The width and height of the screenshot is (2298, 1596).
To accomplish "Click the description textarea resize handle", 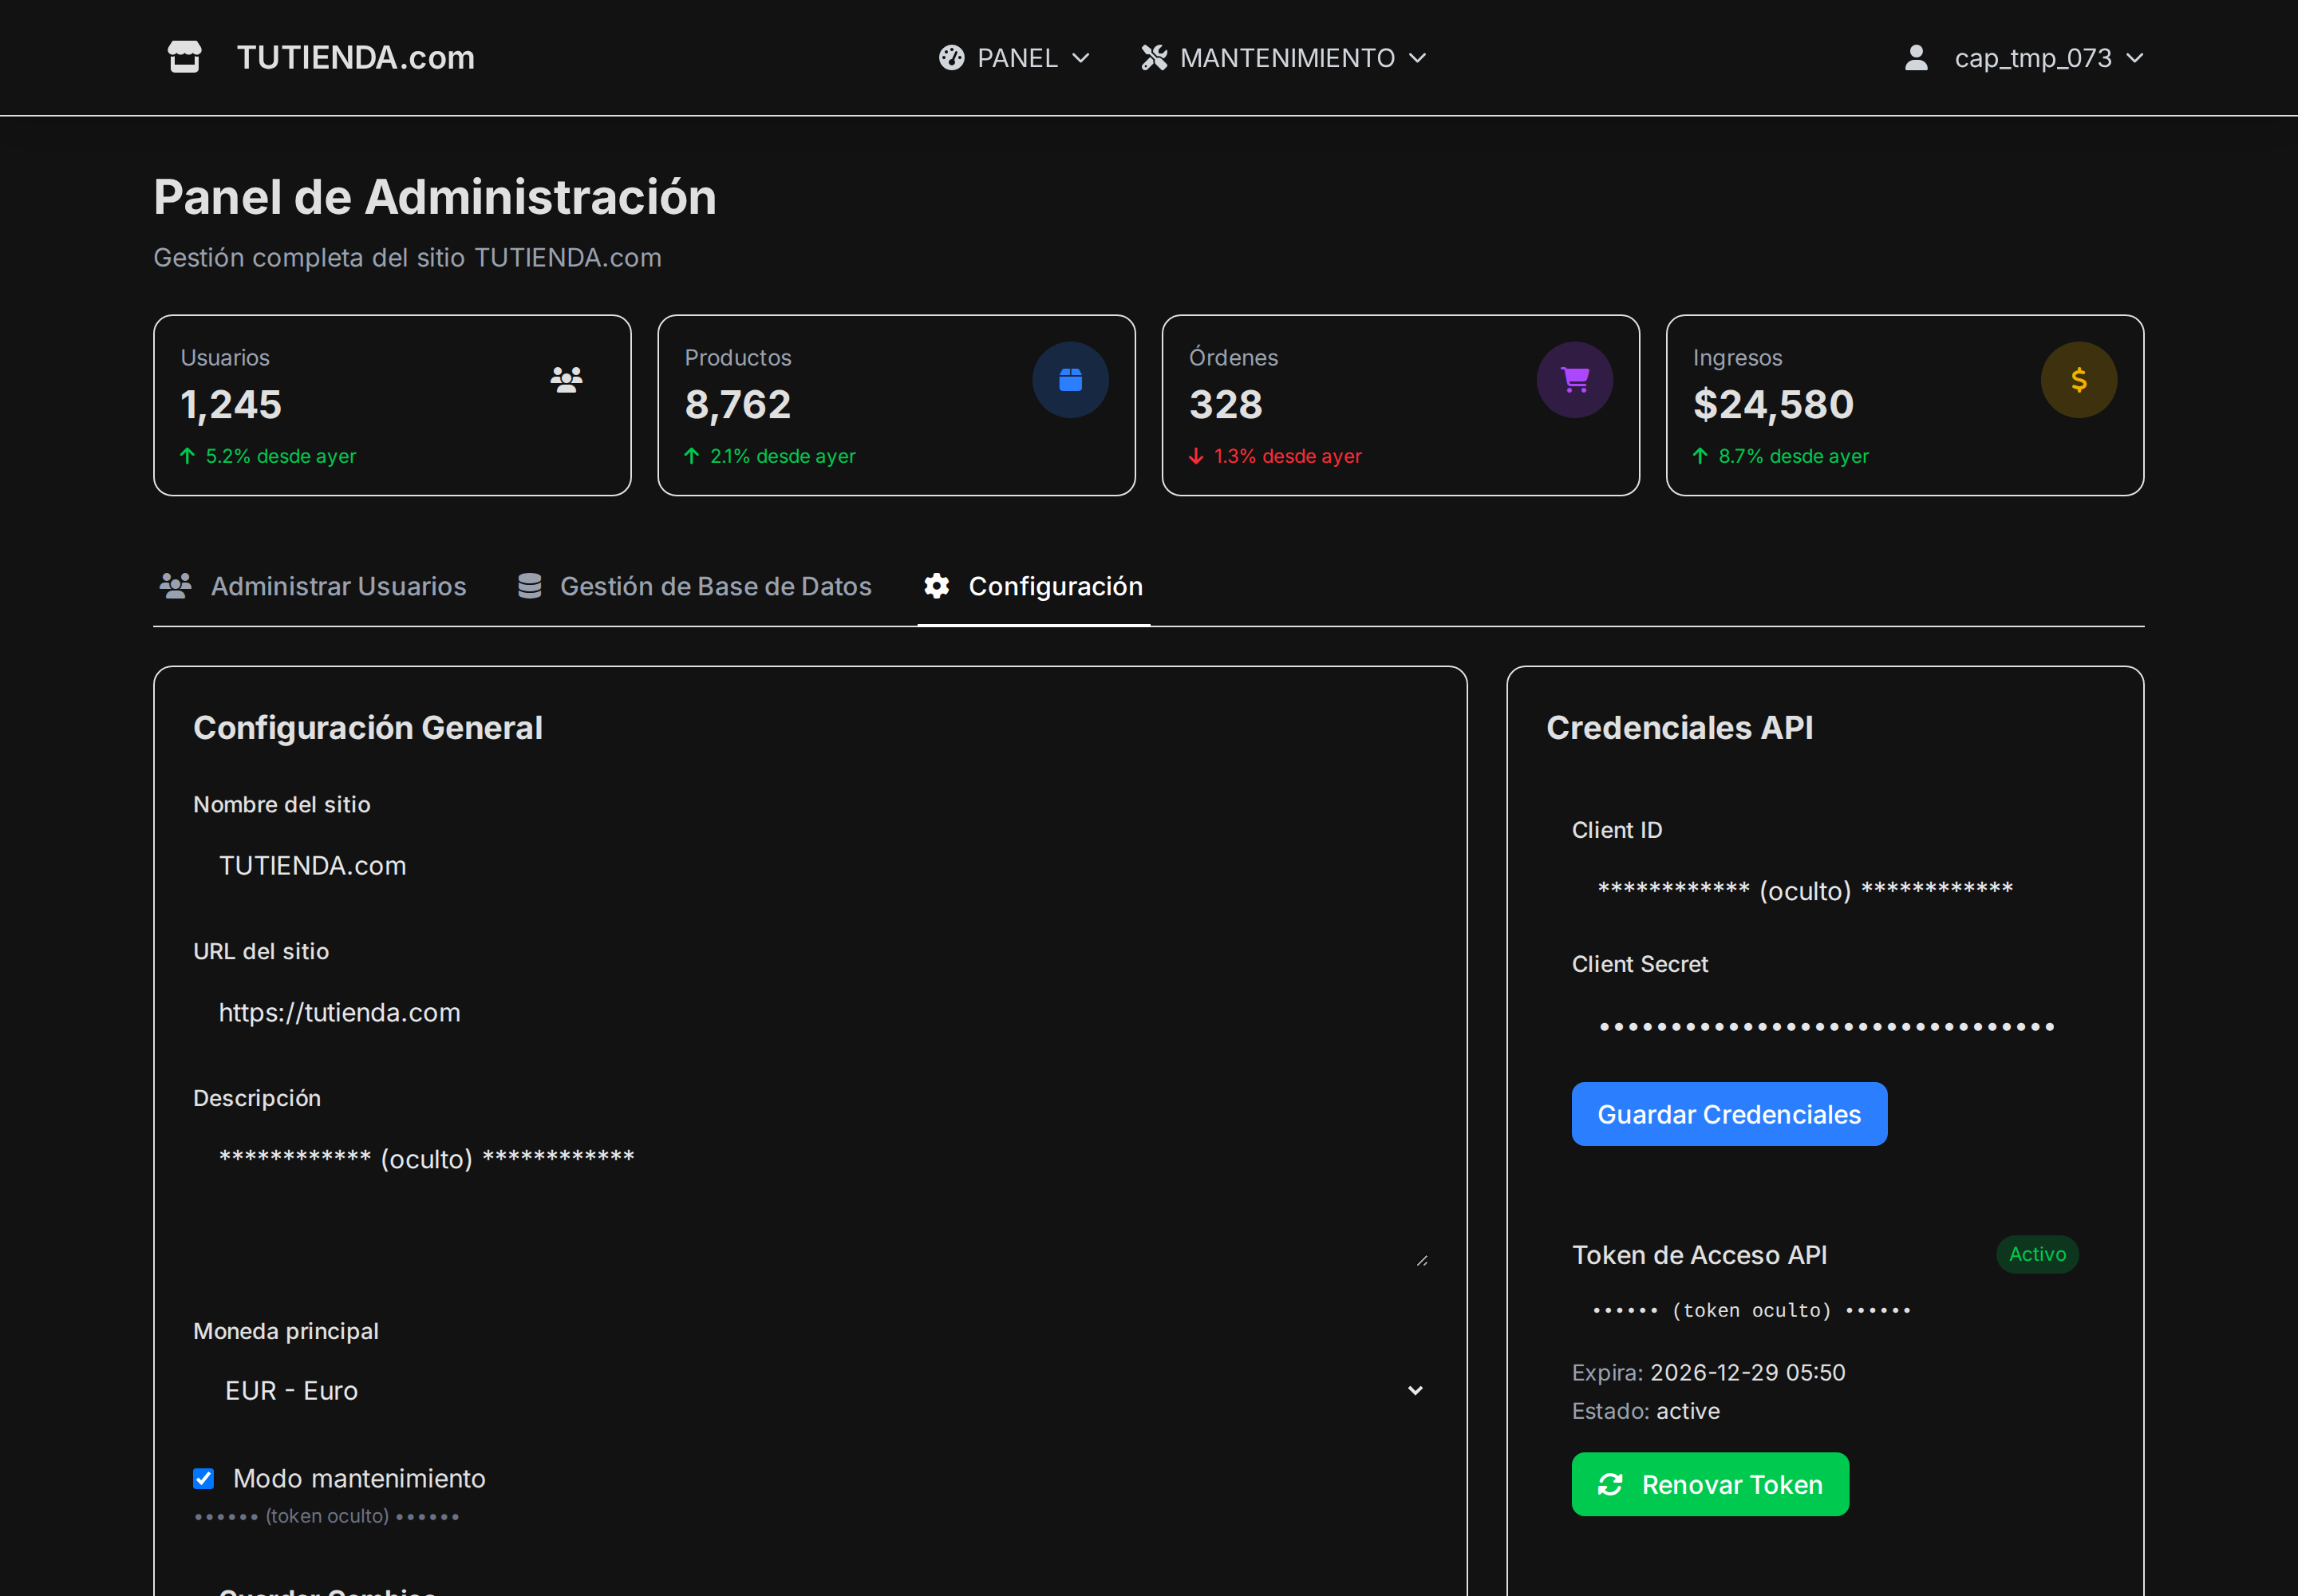I will tap(1421, 1261).
